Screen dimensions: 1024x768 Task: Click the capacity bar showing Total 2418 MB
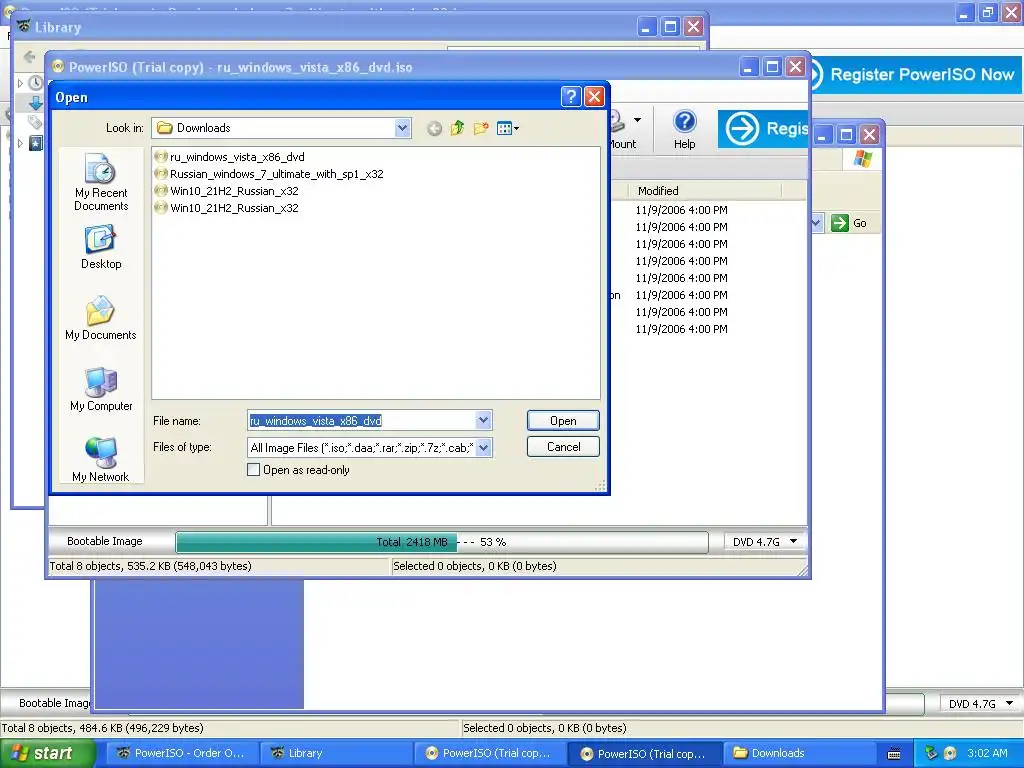(x=441, y=541)
